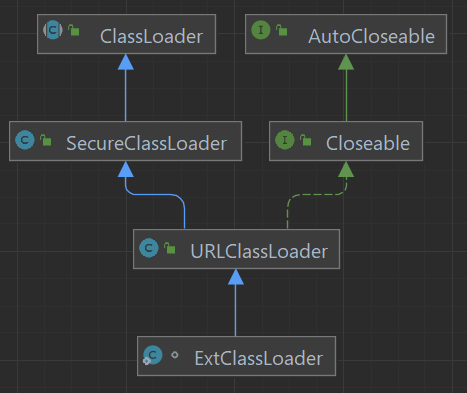Screen dimensions: 467x393
Task: Click the class icon on SecureClassLoader
Action: pyautogui.click(x=25, y=140)
